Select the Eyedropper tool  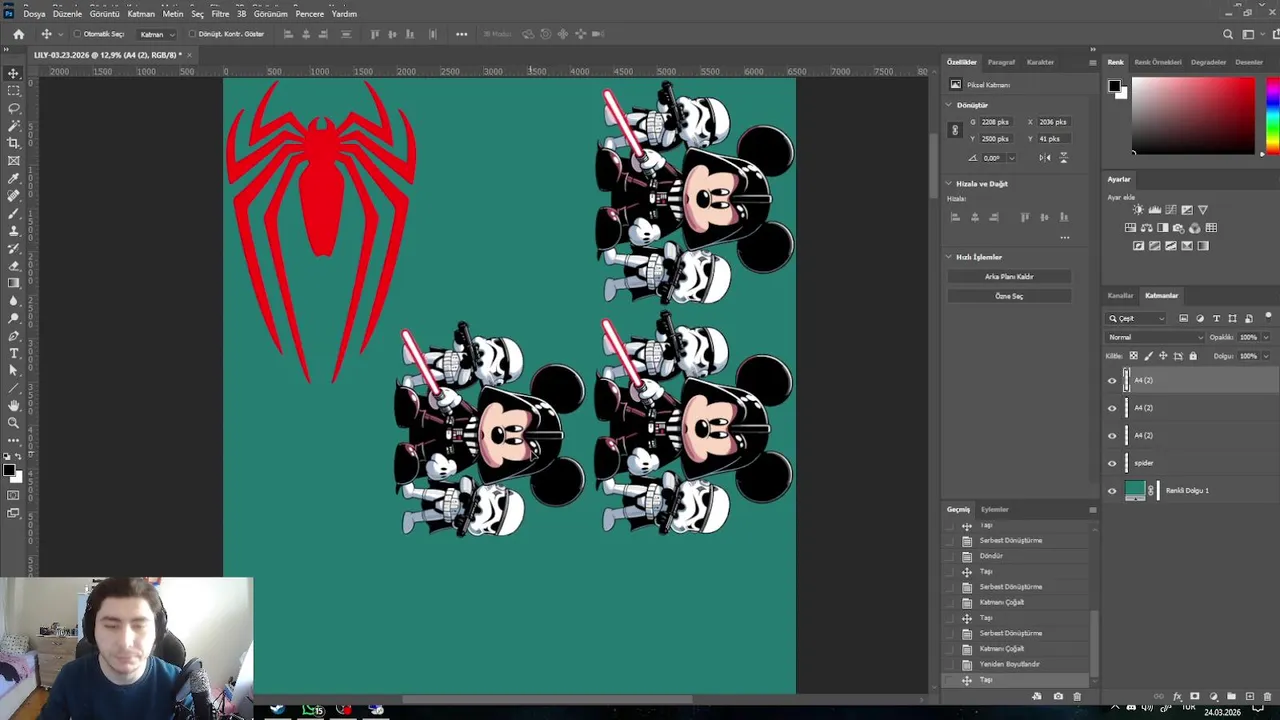(14, 178)
